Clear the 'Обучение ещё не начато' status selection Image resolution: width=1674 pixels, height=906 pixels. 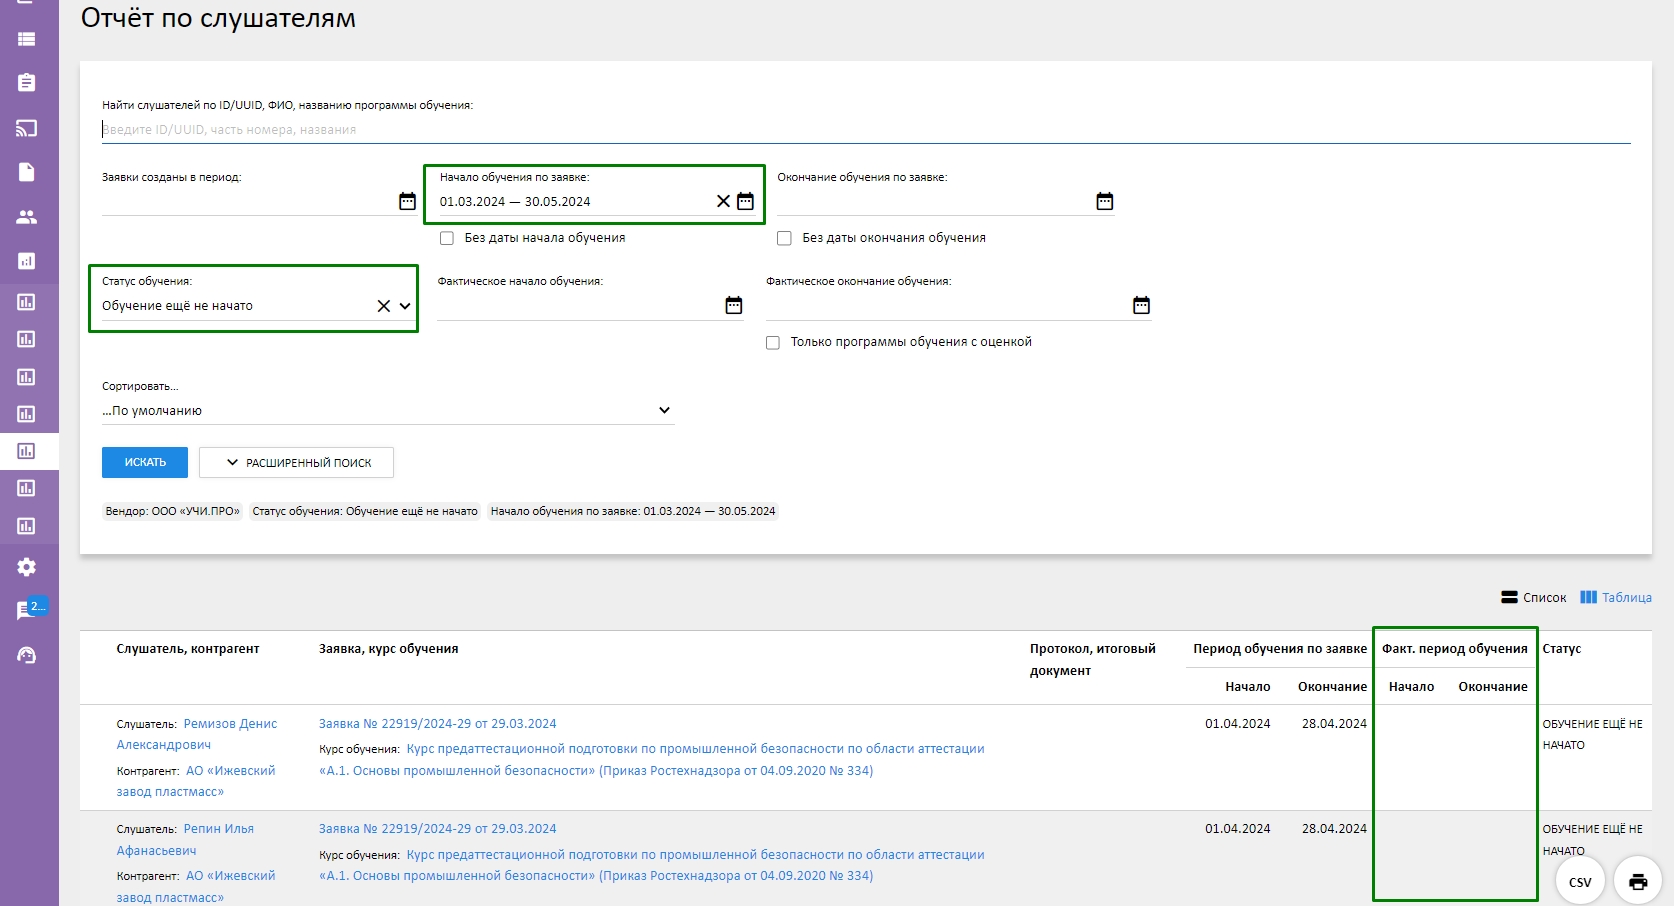[383, 306]
